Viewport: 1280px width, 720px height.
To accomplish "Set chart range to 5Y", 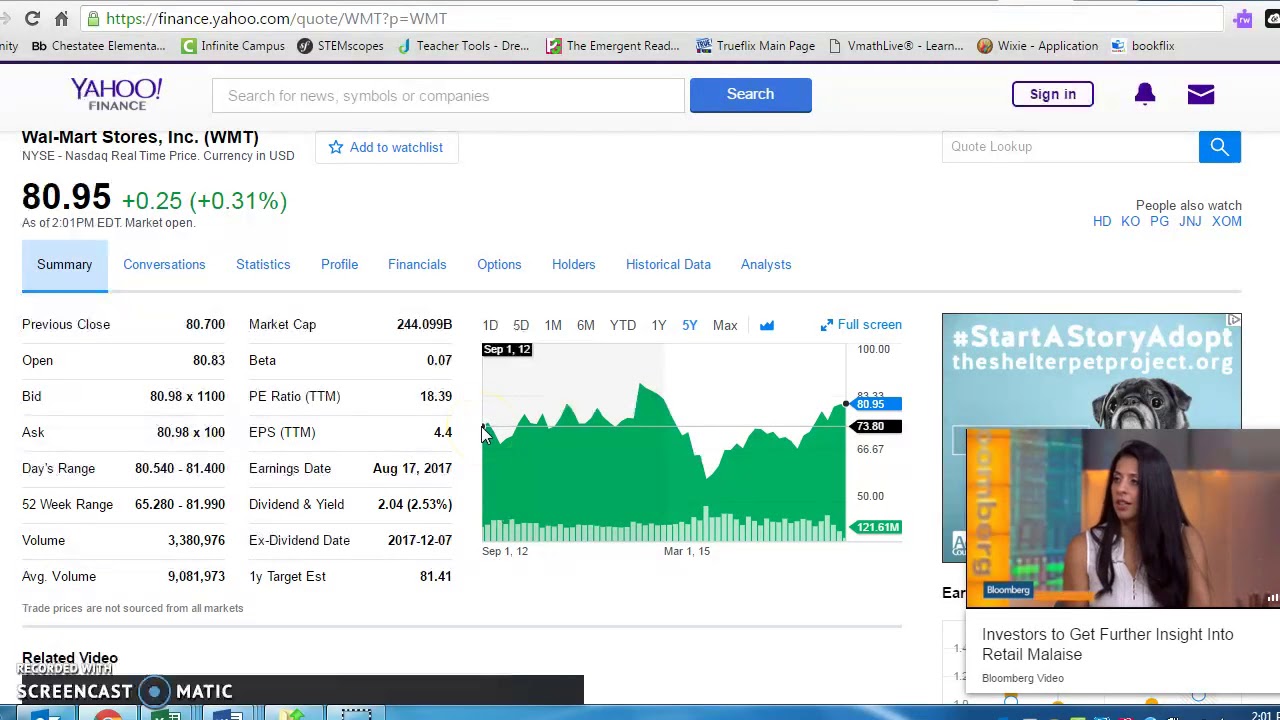I will (x=690, y=325).
